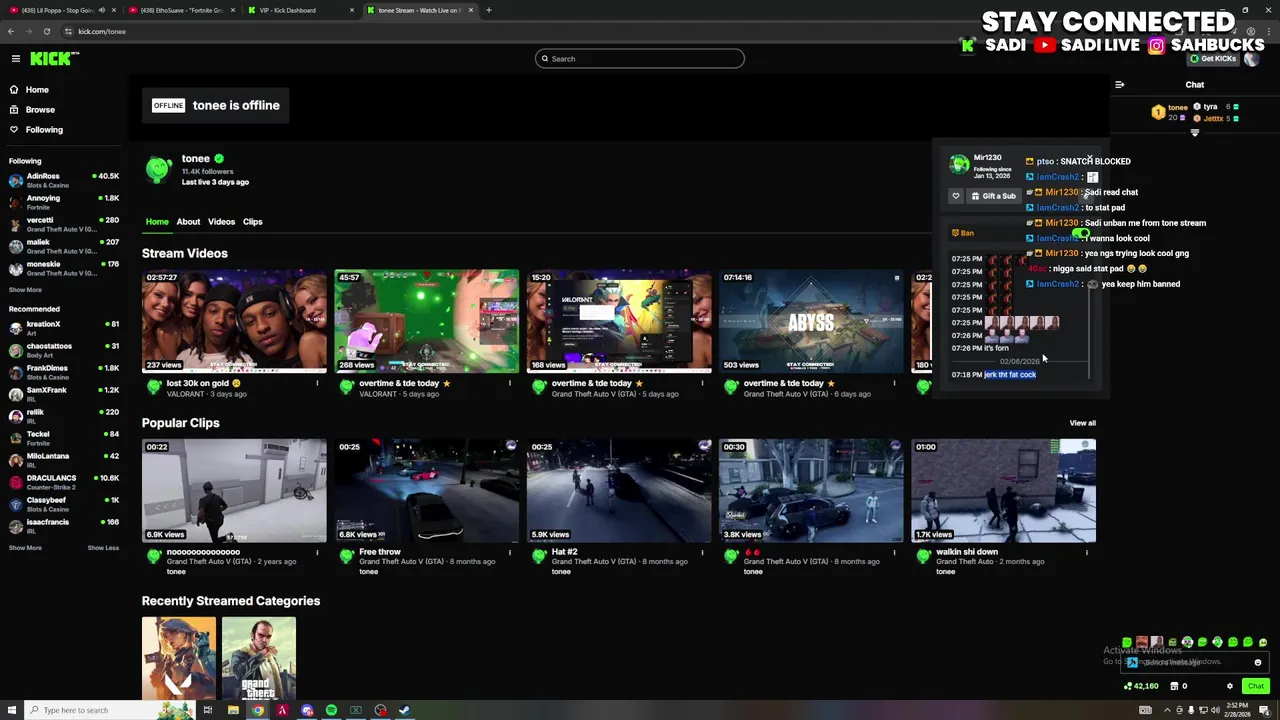Show More followed channels
1280x720 pixels.
tap(25, 290)
